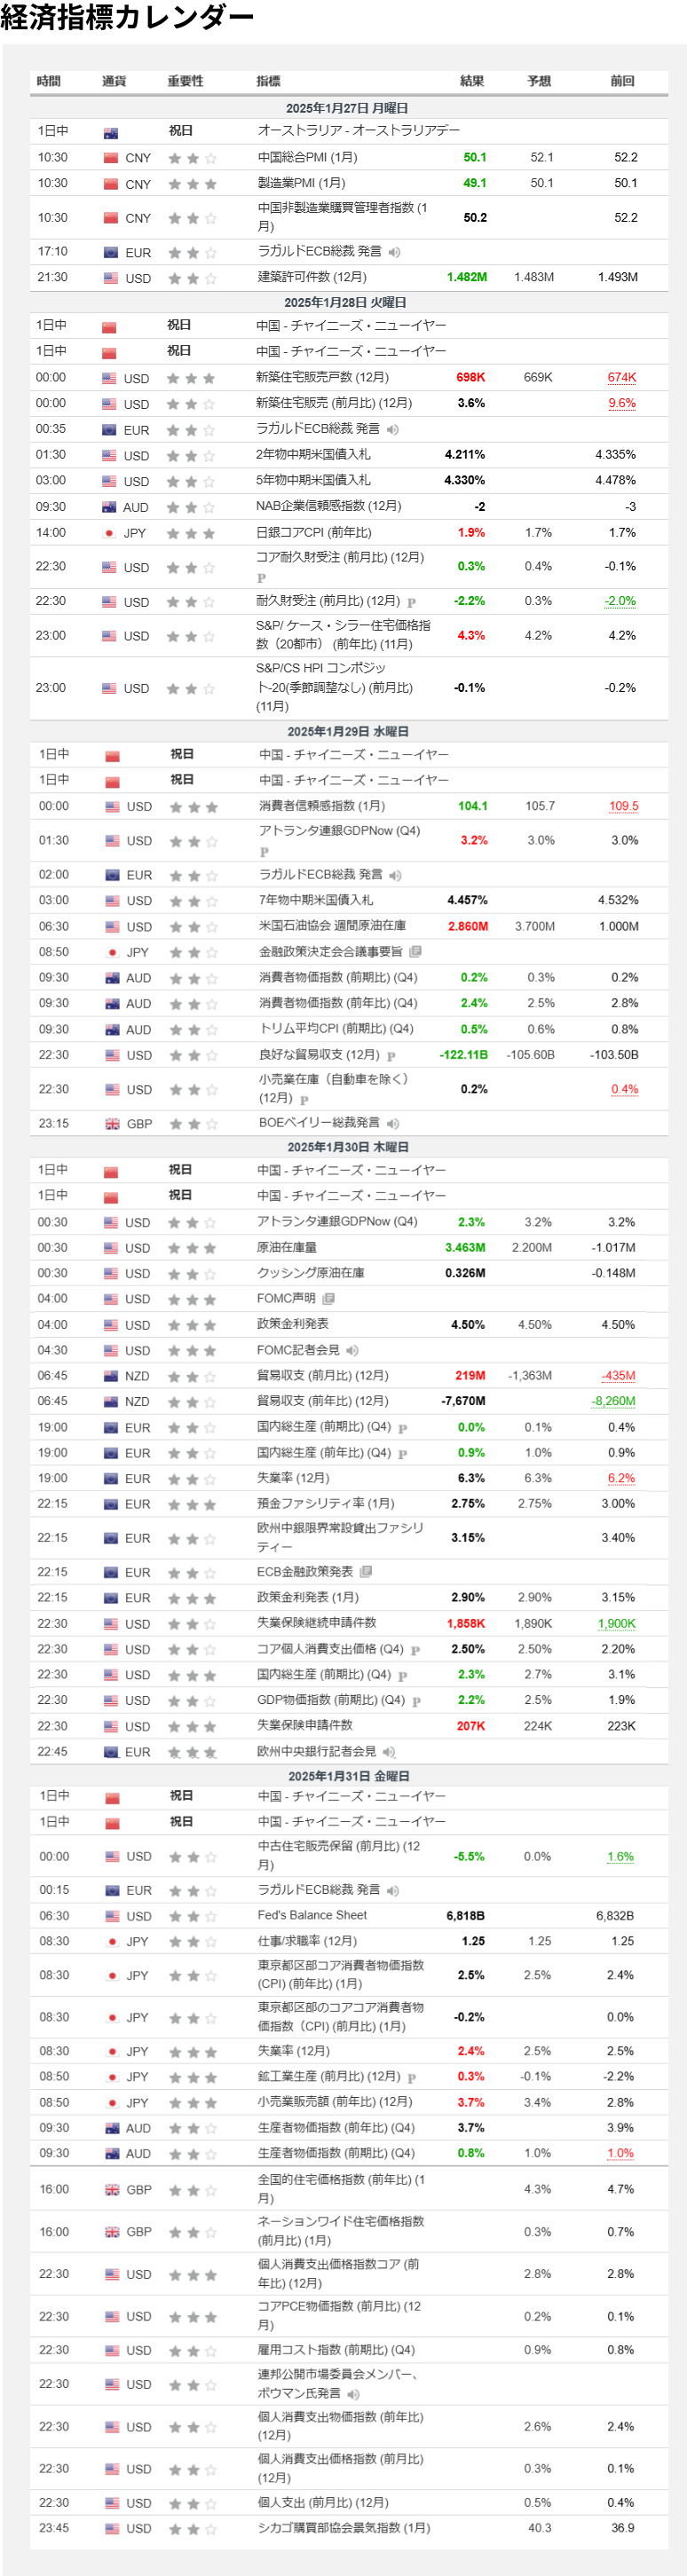This screenshot has width=687, height=2576.
Task: Click P icon beside コア個人消費支出価格 (Q4)
Action: coord(415,1650)
